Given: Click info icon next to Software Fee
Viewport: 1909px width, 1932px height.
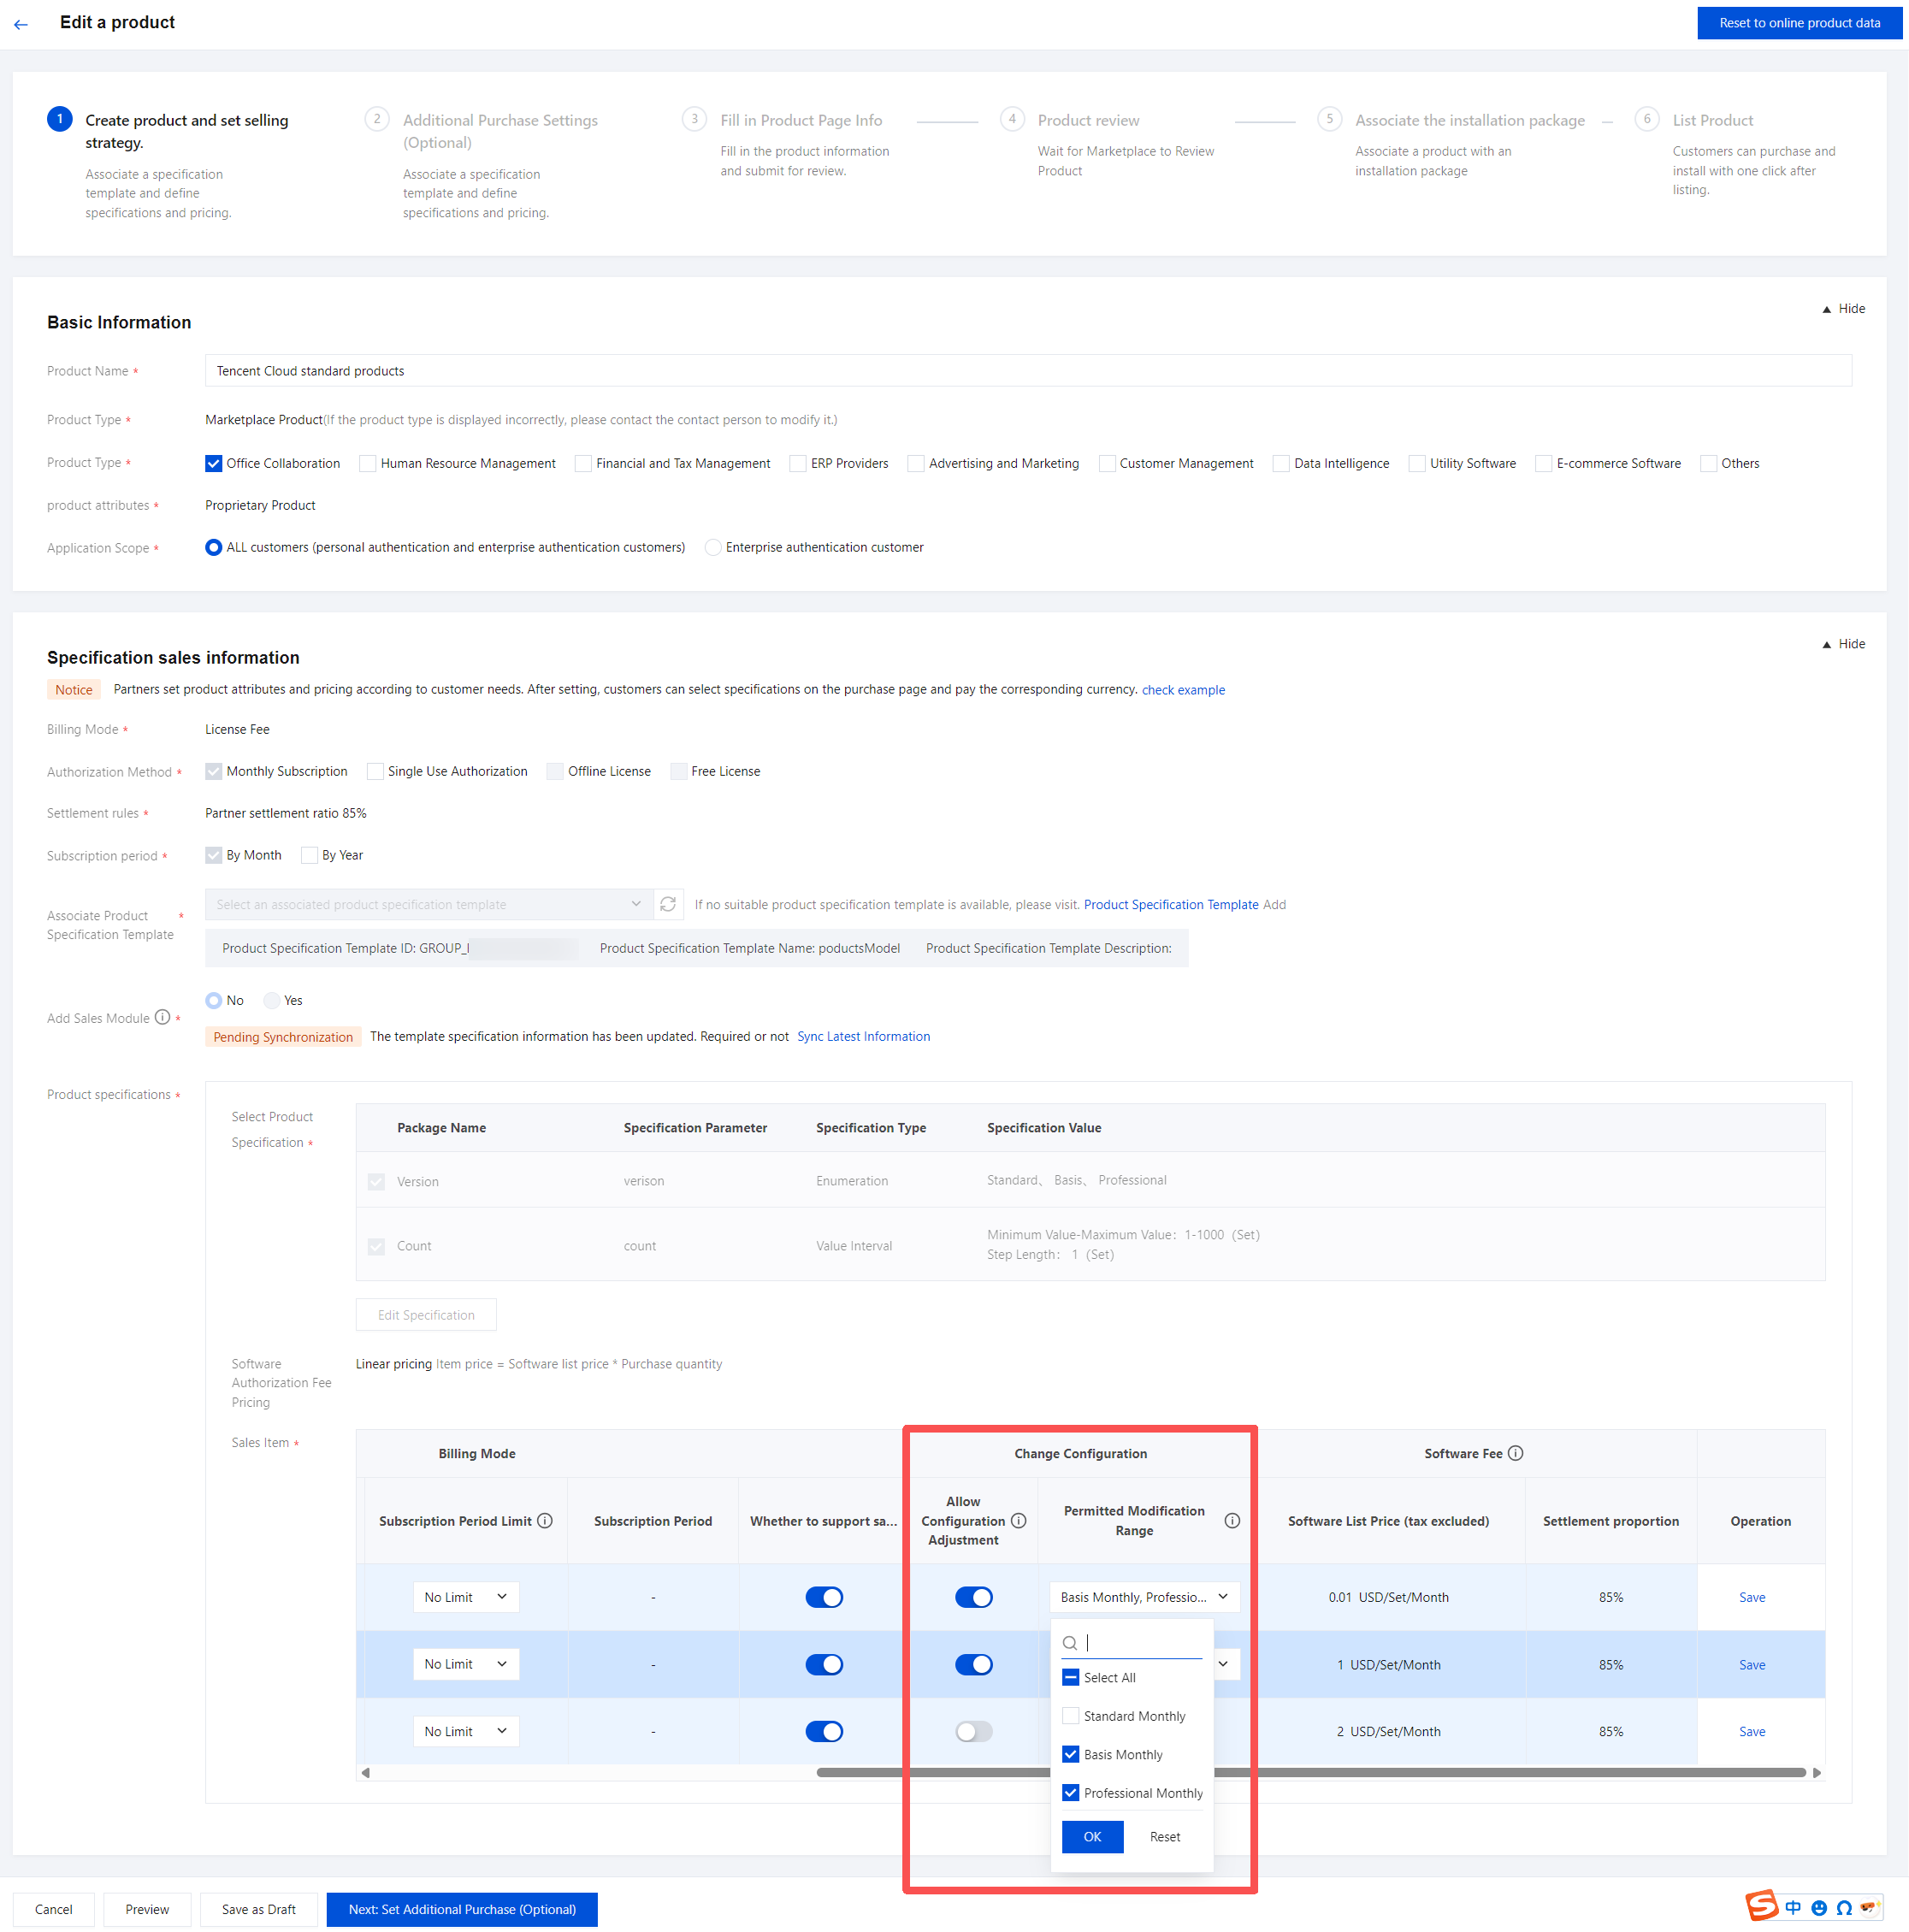Looking at the screenshot, I should point(1515,1453).
